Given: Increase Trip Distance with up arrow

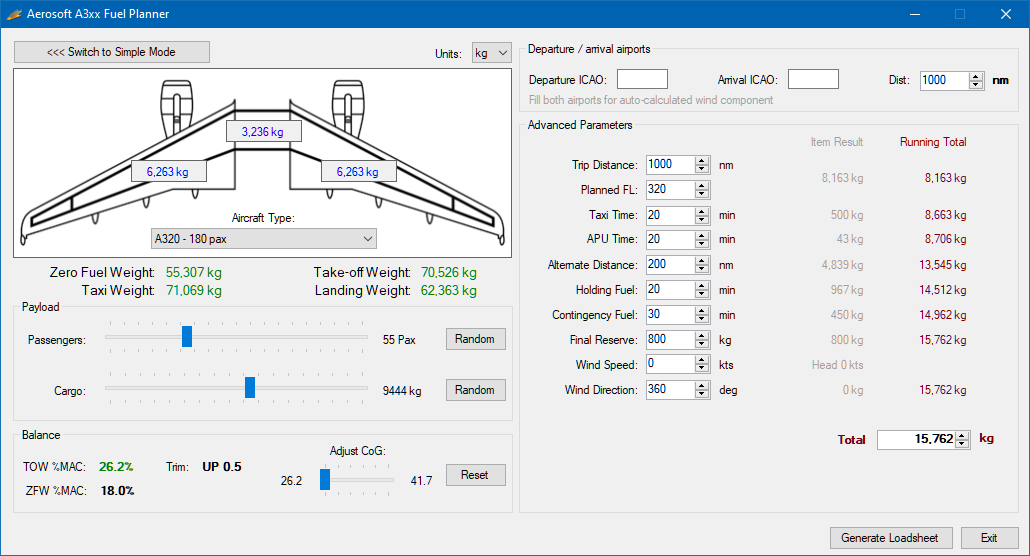Looking at the screenshot, I should pyautogui.click(x=702, y=161).
